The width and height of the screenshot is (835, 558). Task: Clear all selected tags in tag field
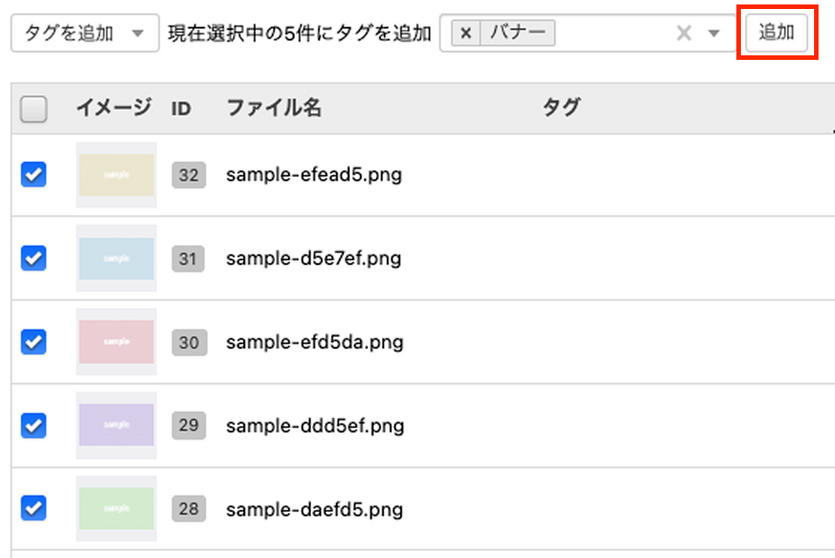[x=684, y=33]
